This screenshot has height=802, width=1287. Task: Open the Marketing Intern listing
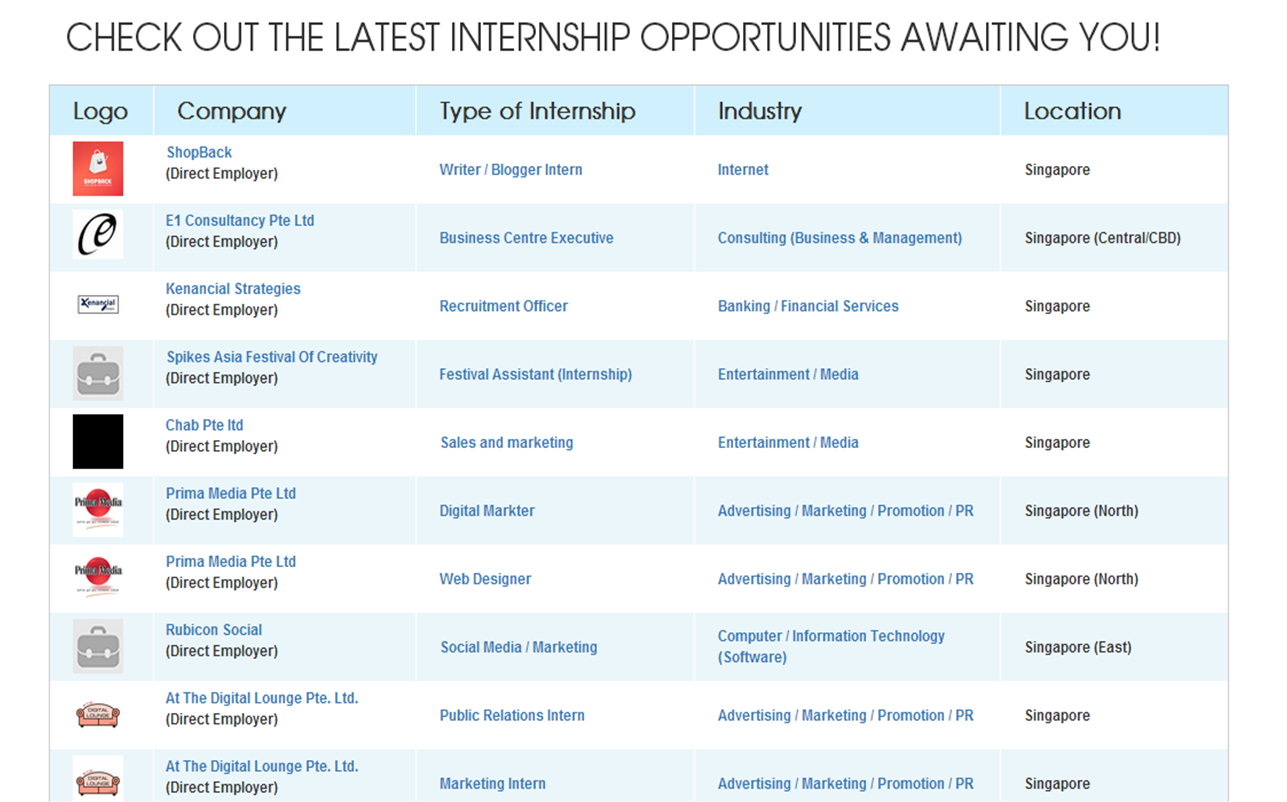(493, 784)
